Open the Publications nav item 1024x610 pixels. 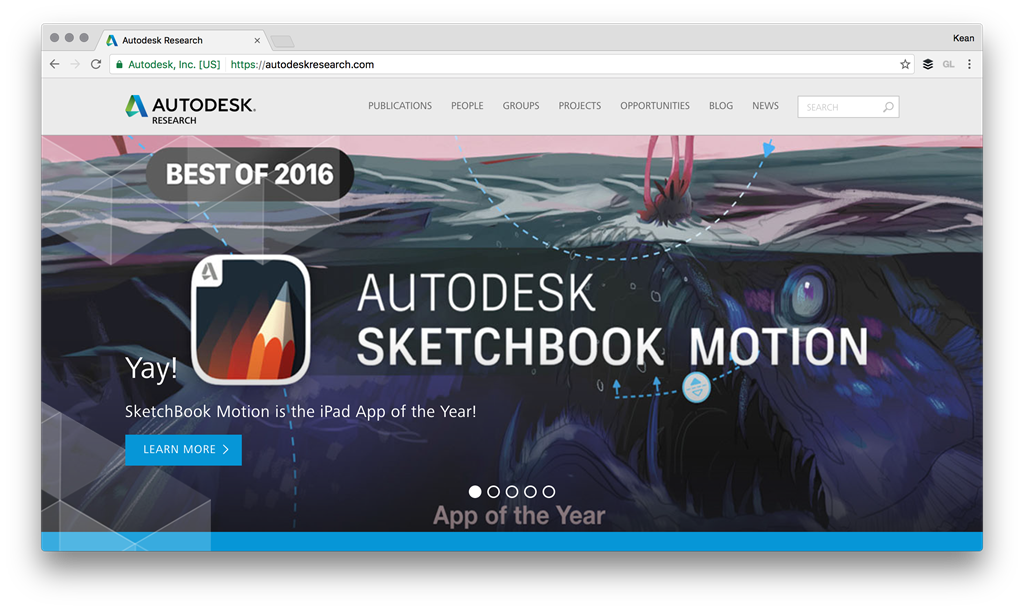(x=400, y=106)
